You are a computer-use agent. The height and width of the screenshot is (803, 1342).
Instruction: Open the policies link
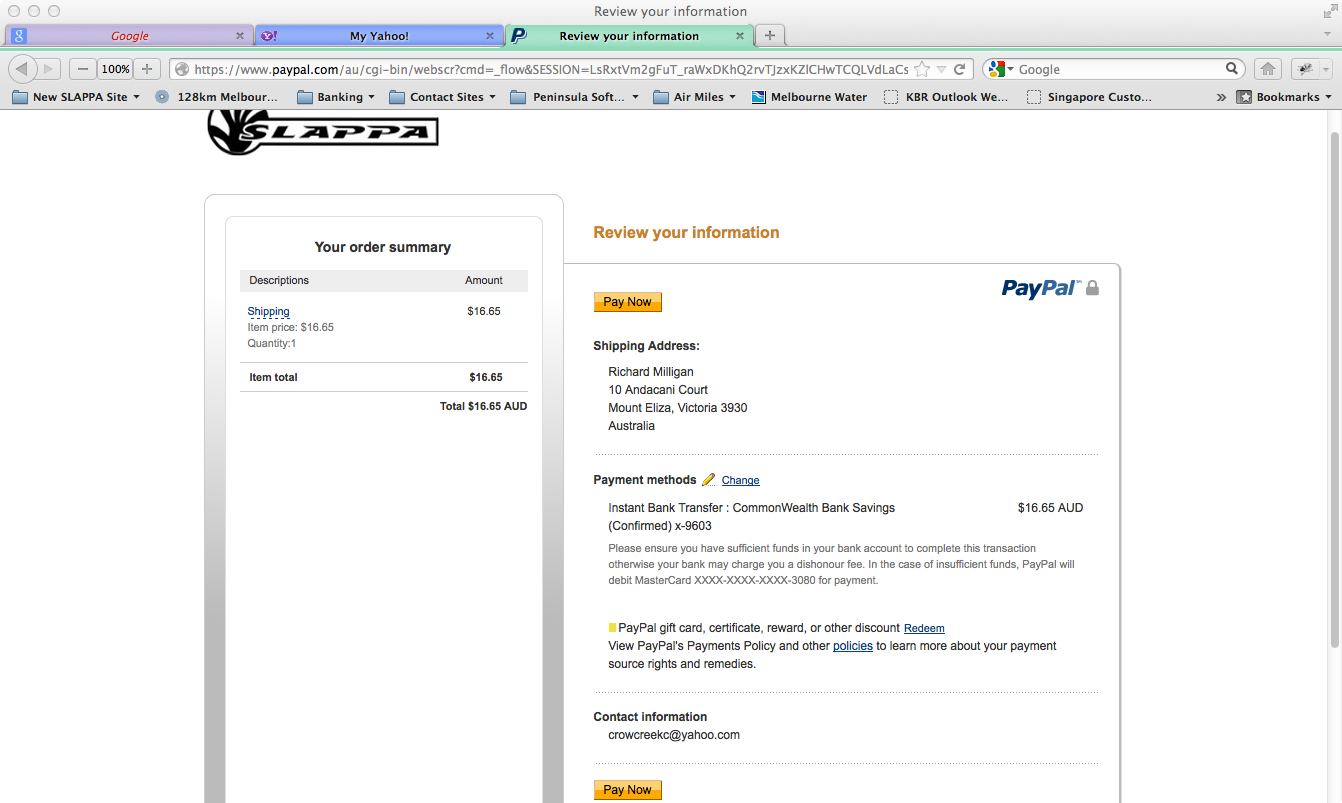click(x=853, y=646)
